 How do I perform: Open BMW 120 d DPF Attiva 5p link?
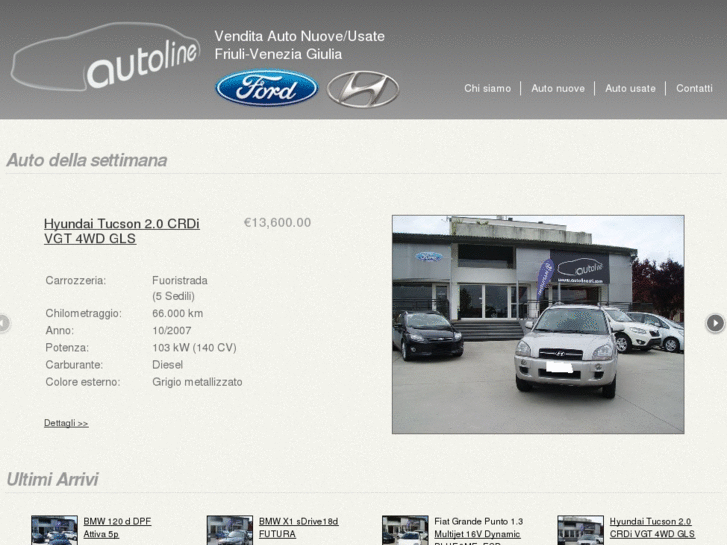[117, 527]
